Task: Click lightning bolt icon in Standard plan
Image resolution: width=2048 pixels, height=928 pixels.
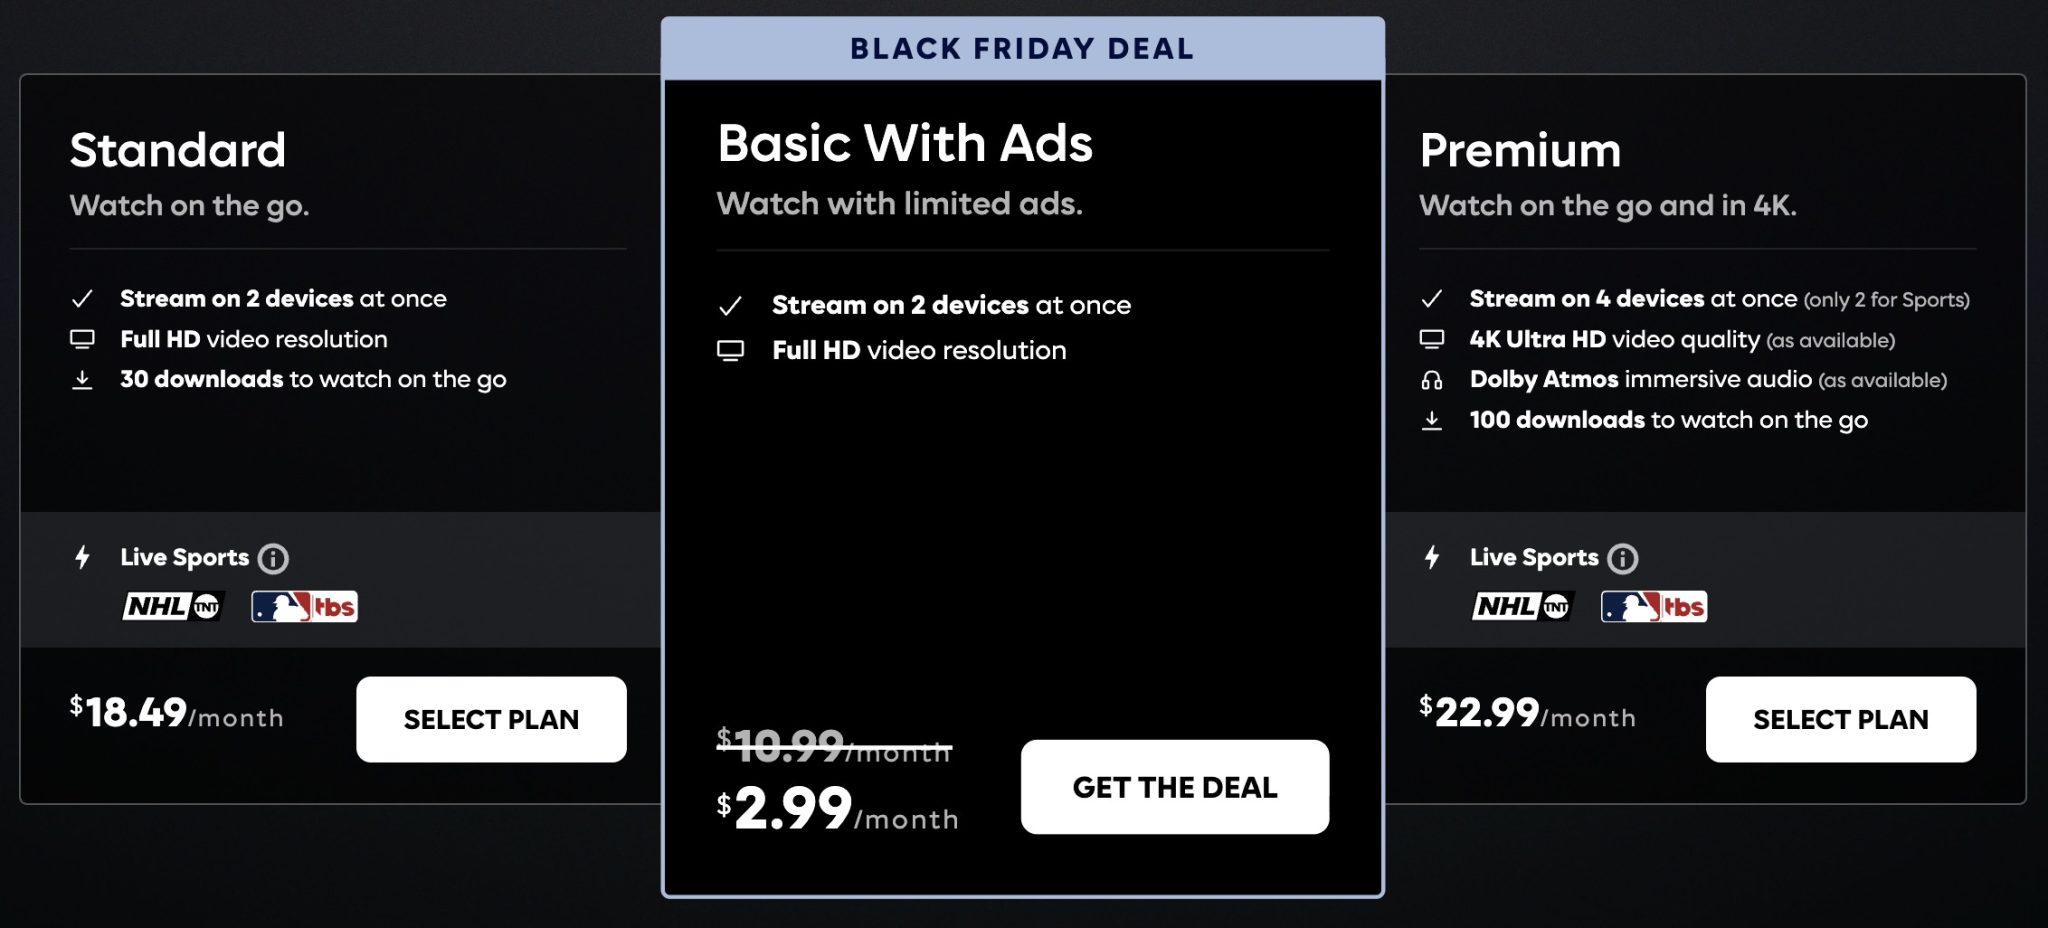Action: point(83,557)
